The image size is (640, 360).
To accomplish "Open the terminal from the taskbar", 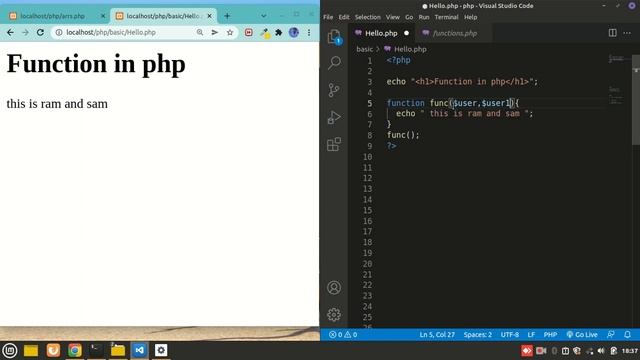I will pos(96,350).
